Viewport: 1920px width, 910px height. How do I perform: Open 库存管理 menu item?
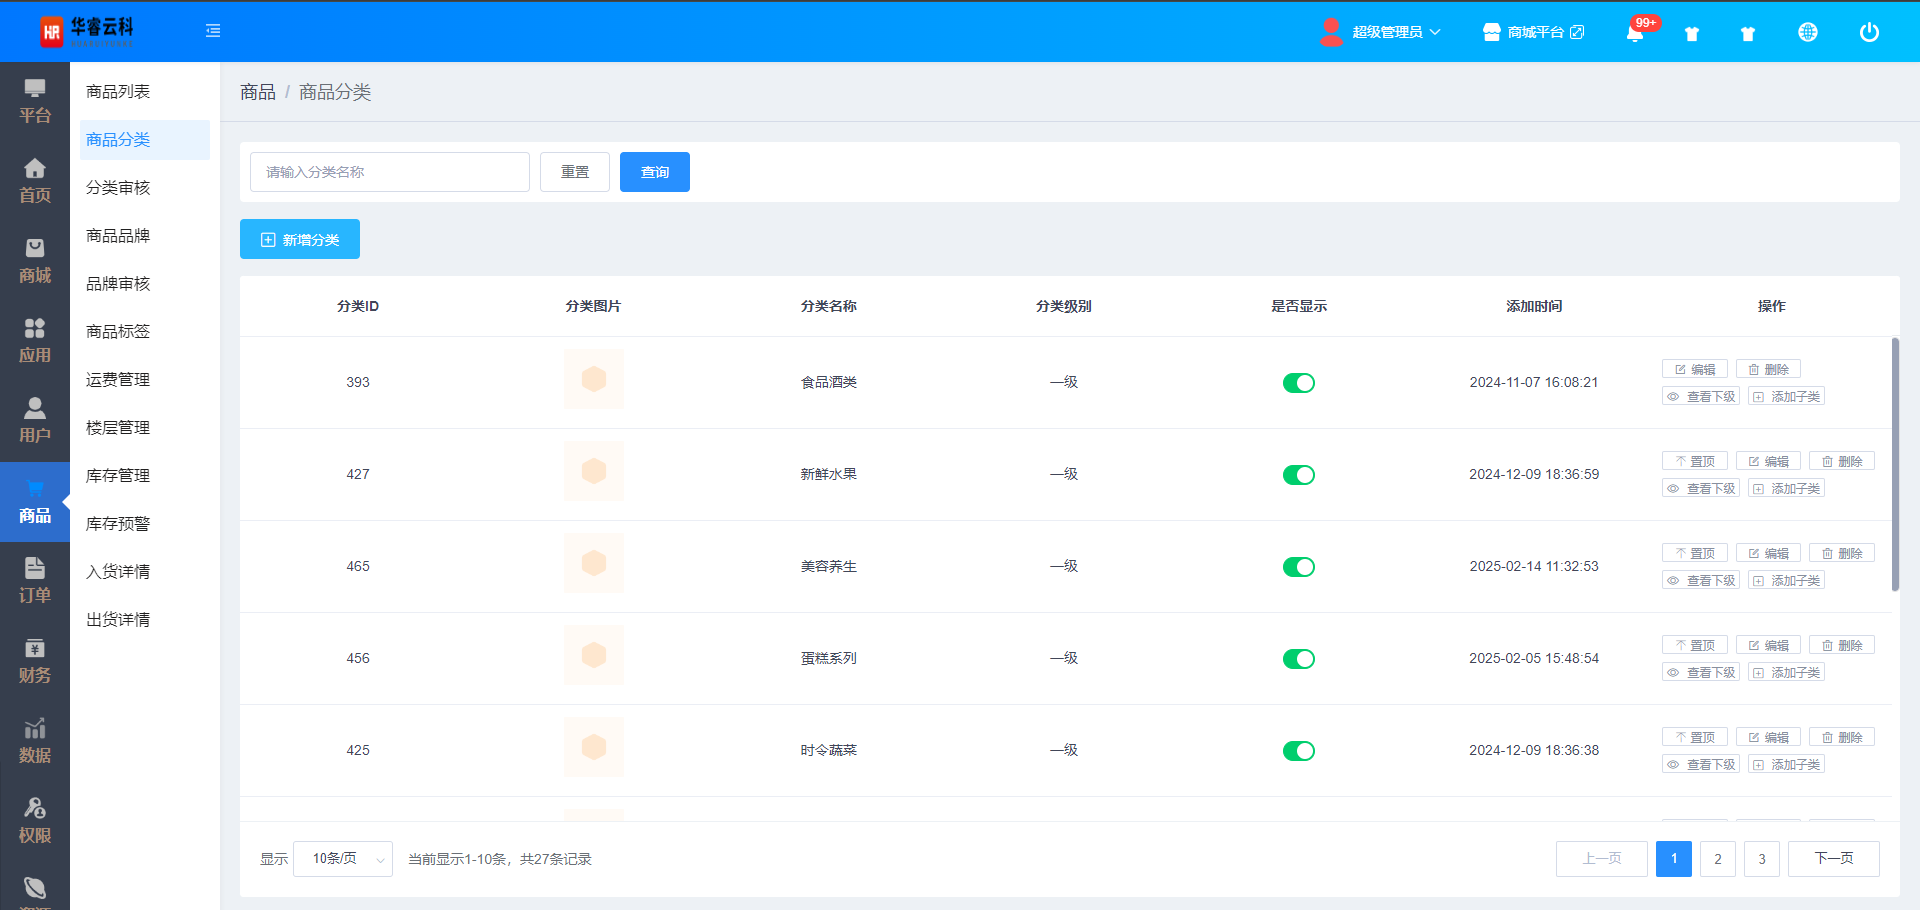point(118,476)
